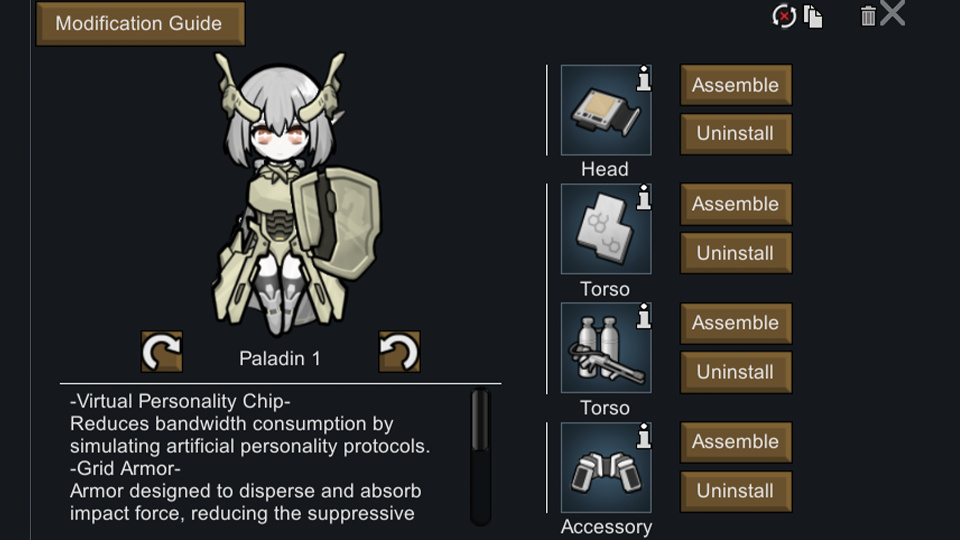
Task: Assemble a Head part
Action: [736, 85]
